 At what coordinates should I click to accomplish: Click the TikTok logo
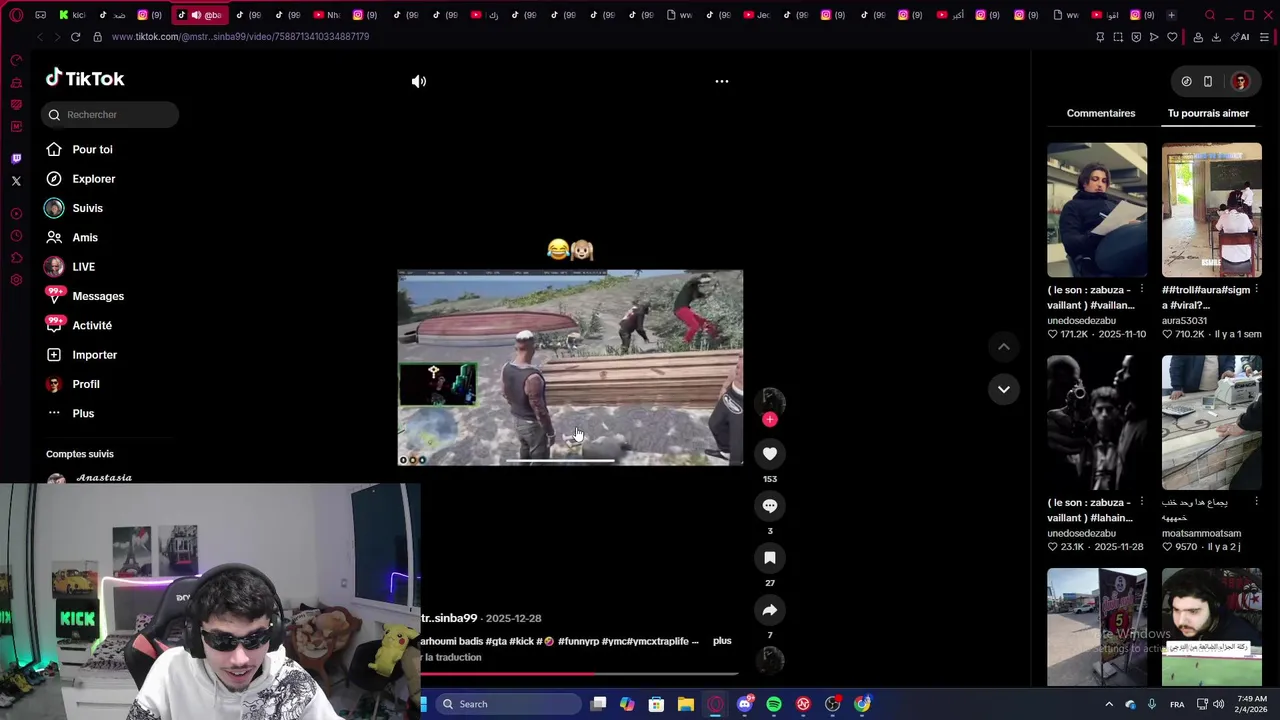point(85,78)
